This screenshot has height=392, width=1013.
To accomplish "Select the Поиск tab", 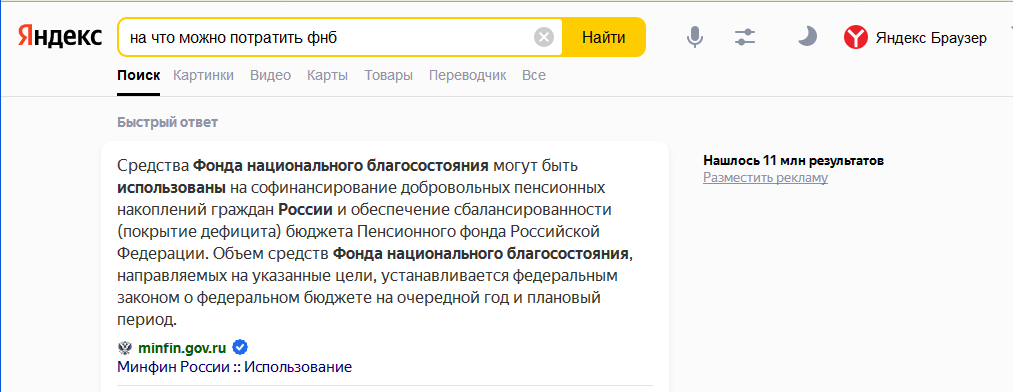I will pyautogui.click(x=138, y=76).
